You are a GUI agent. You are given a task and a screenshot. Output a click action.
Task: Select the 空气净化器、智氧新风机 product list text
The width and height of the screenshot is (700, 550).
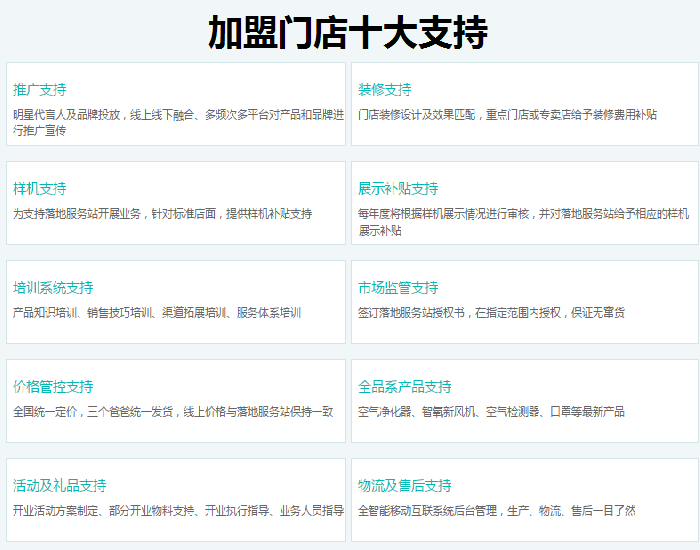coord(491,412)
